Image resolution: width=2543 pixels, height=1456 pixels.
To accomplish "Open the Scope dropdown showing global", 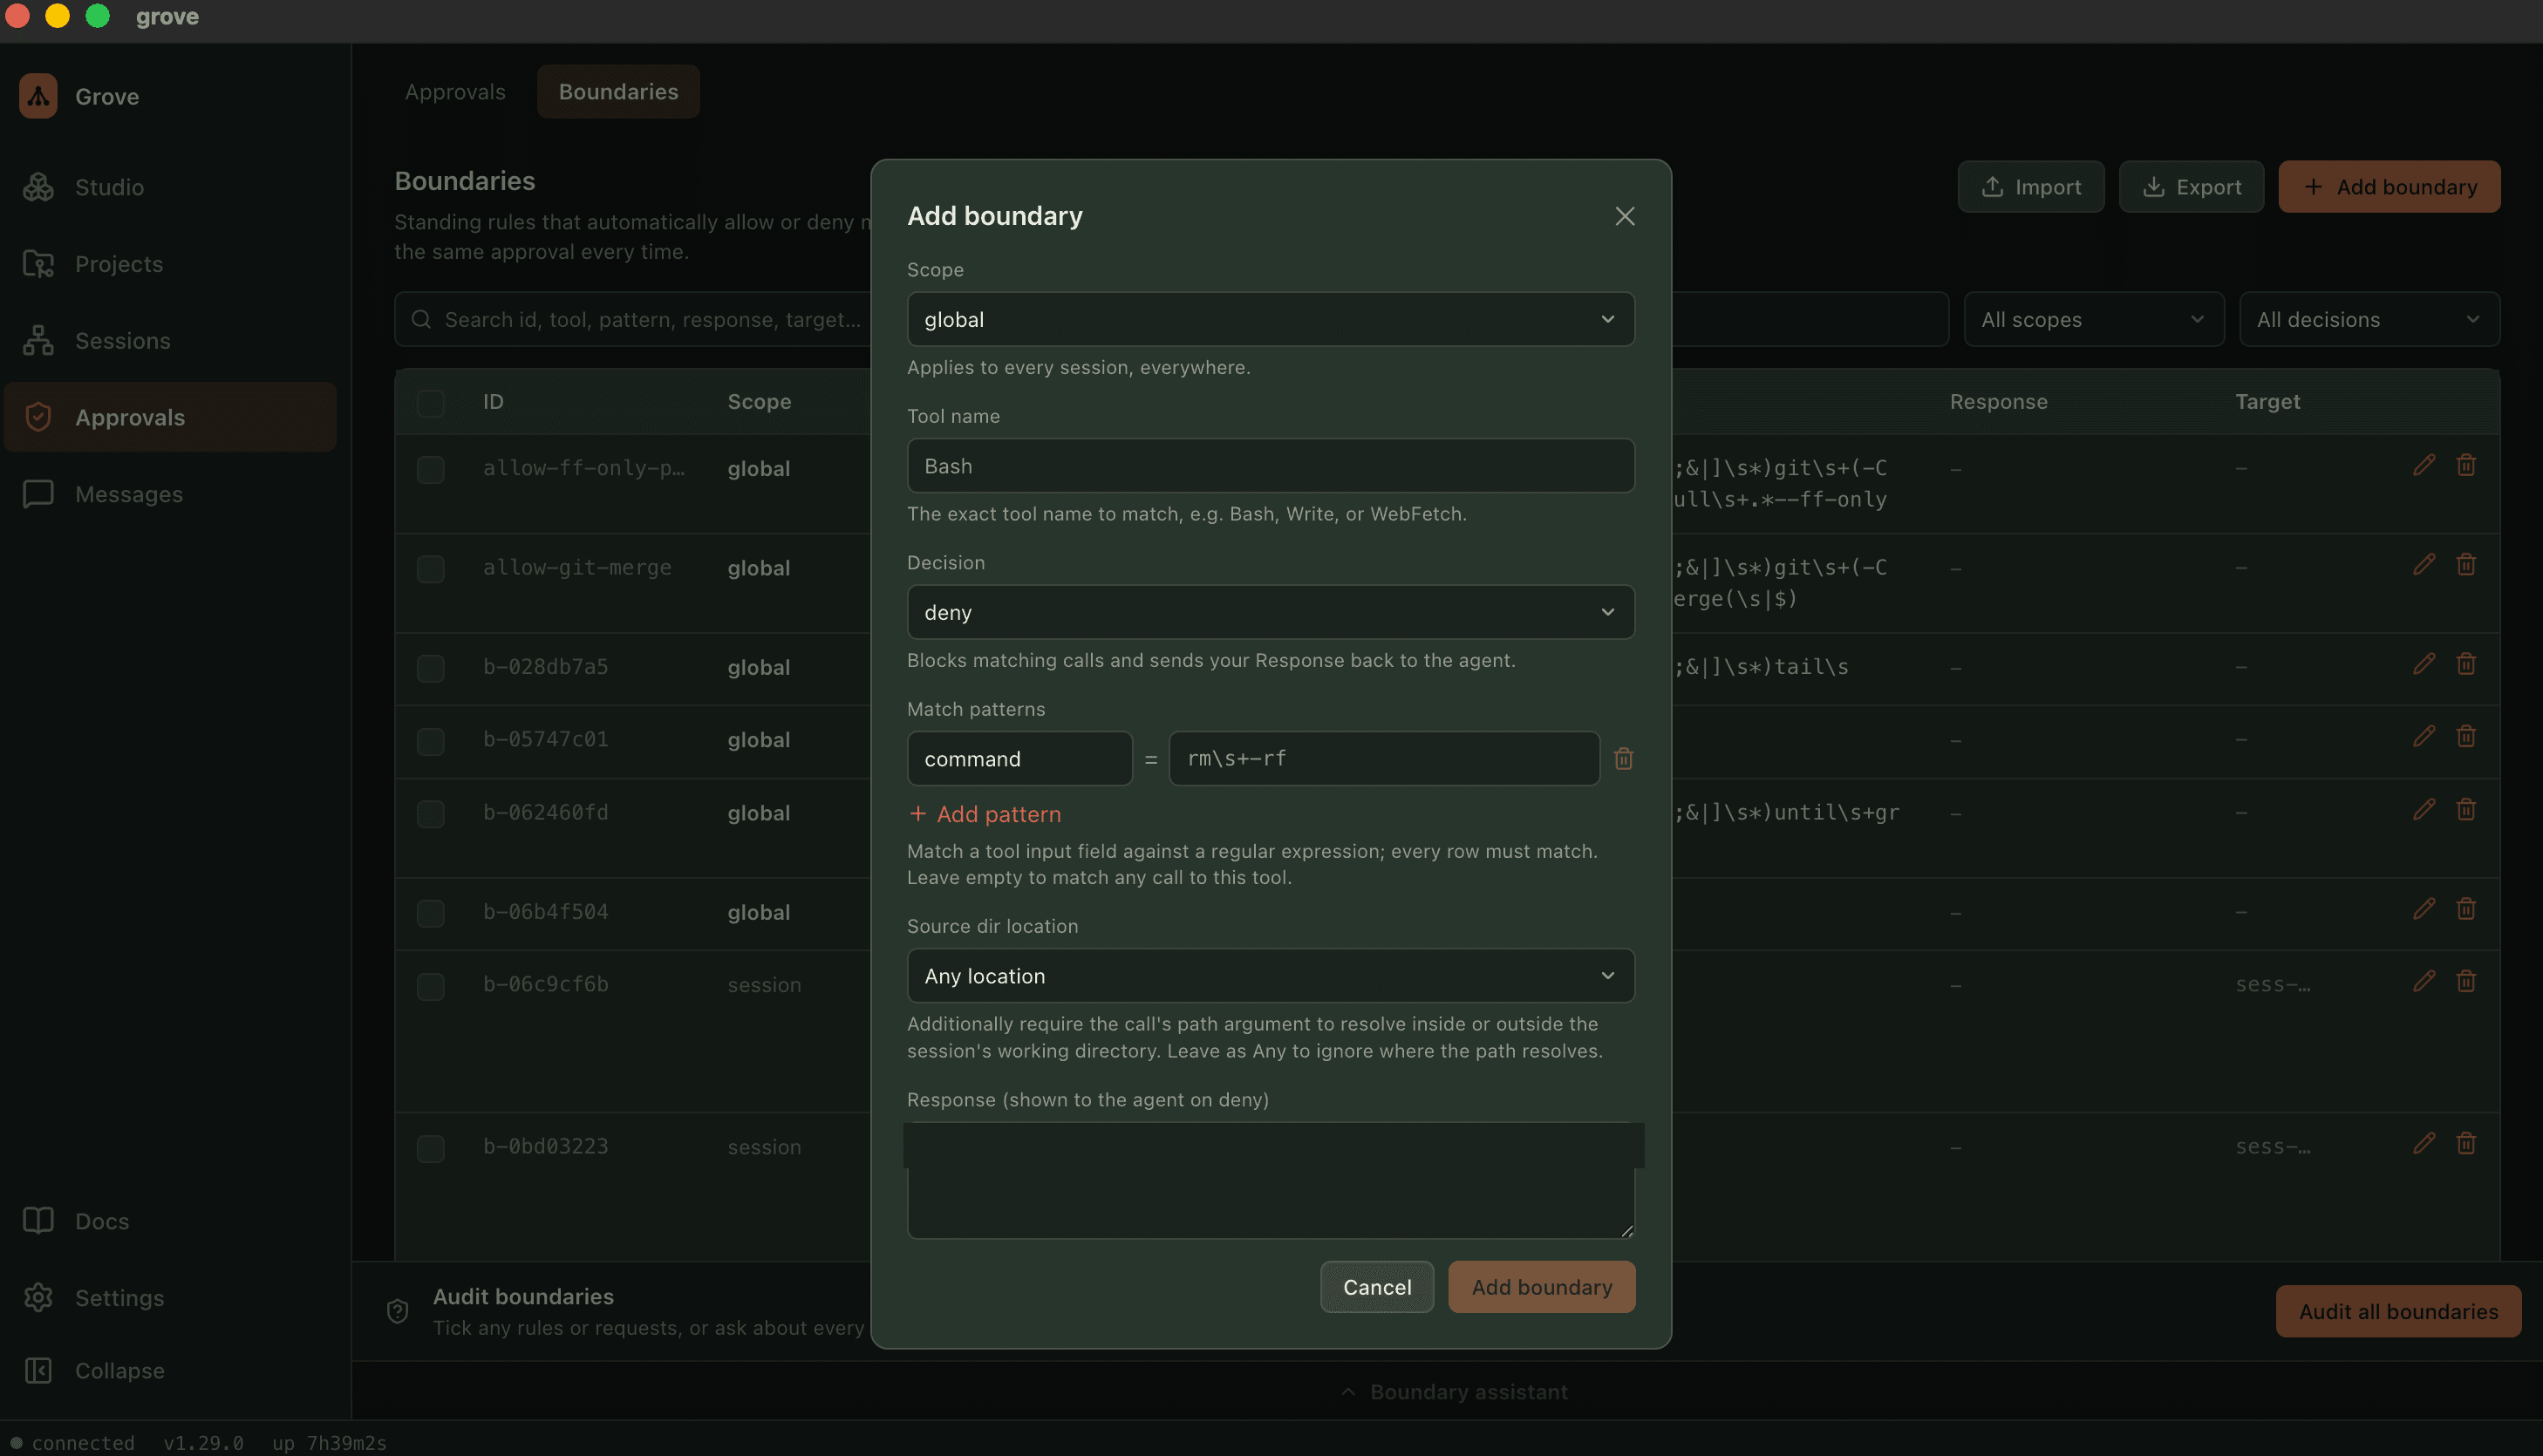I will [x=1270, y=319].
